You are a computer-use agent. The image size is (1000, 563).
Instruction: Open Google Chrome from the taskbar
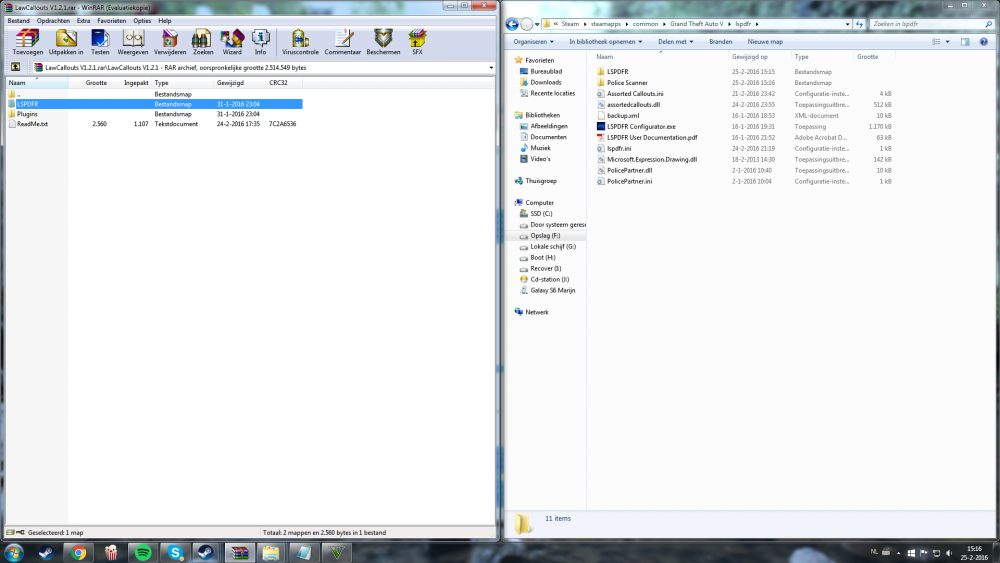[79, 553]
